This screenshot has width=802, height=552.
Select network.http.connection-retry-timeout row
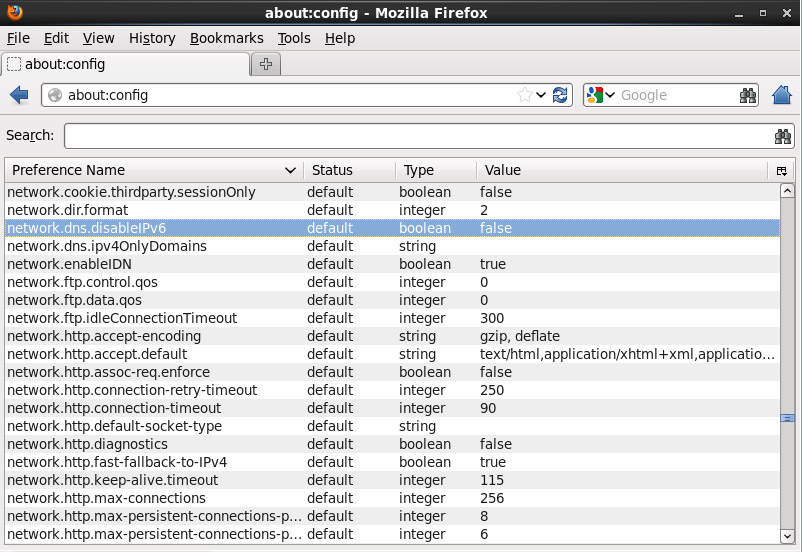[392, 390]
